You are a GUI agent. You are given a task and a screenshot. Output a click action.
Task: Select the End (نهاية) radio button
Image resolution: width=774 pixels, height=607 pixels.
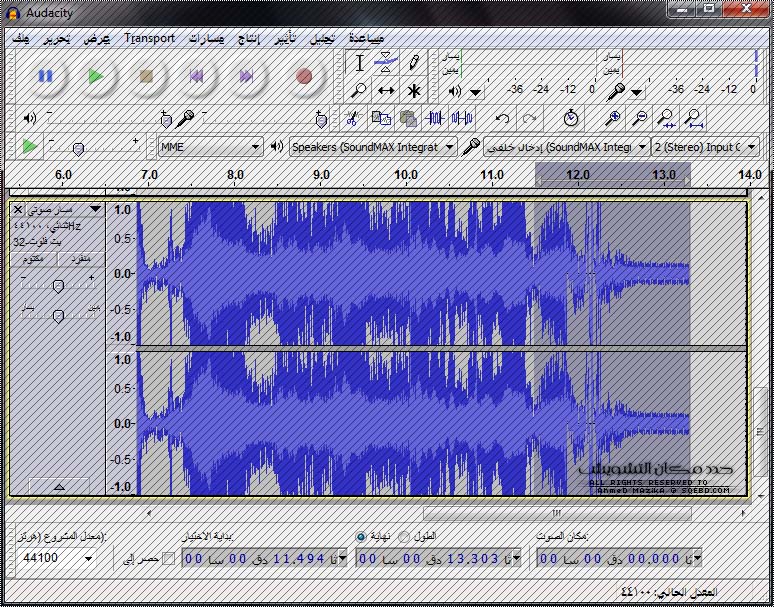(361, 537)
